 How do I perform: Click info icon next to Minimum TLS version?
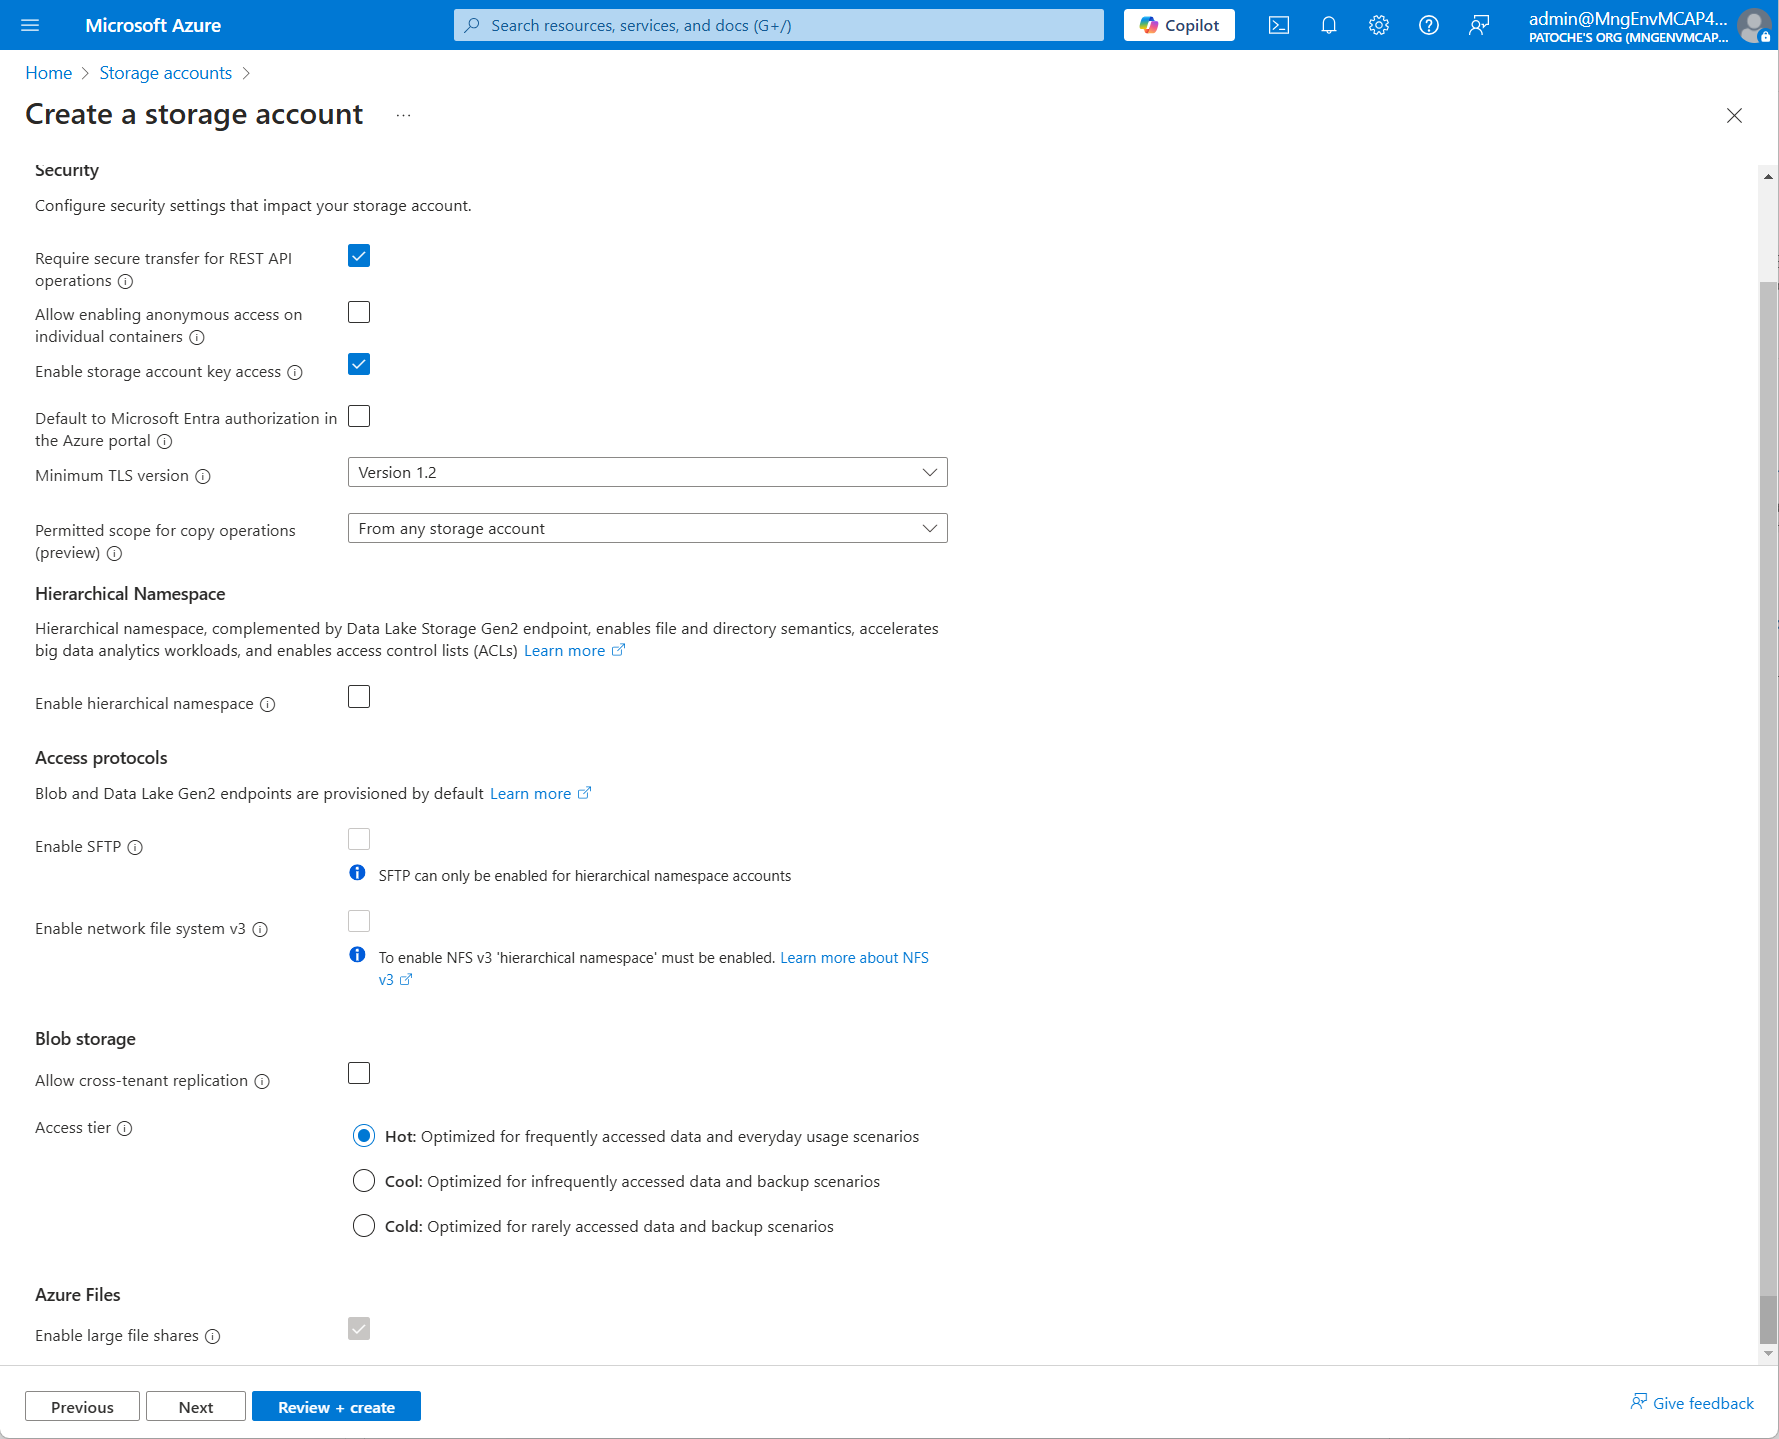(203, 477)
